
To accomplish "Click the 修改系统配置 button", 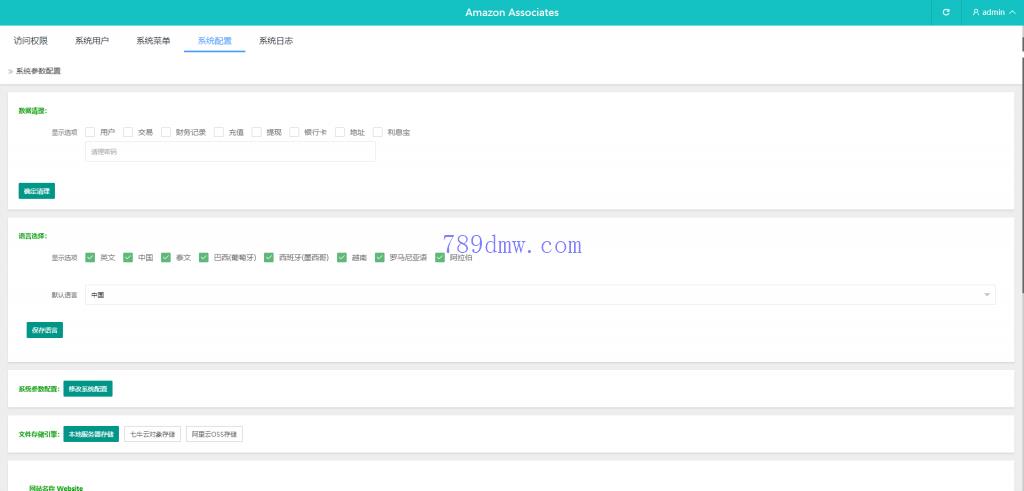I will 88,388.
